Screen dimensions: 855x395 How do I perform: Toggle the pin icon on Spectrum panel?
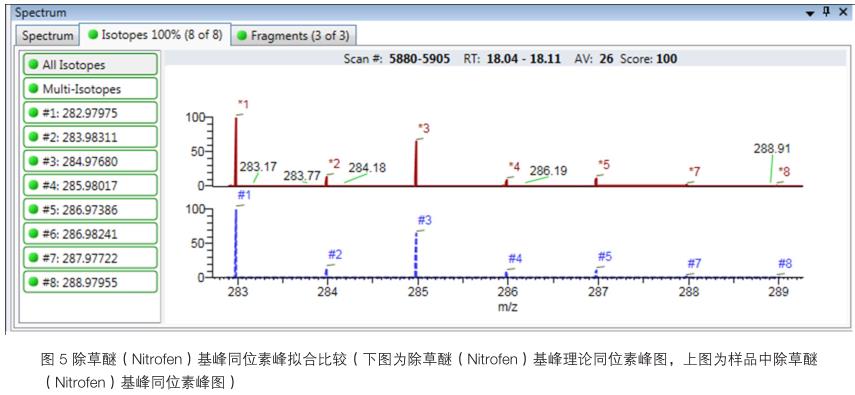(x=827, y=11)
